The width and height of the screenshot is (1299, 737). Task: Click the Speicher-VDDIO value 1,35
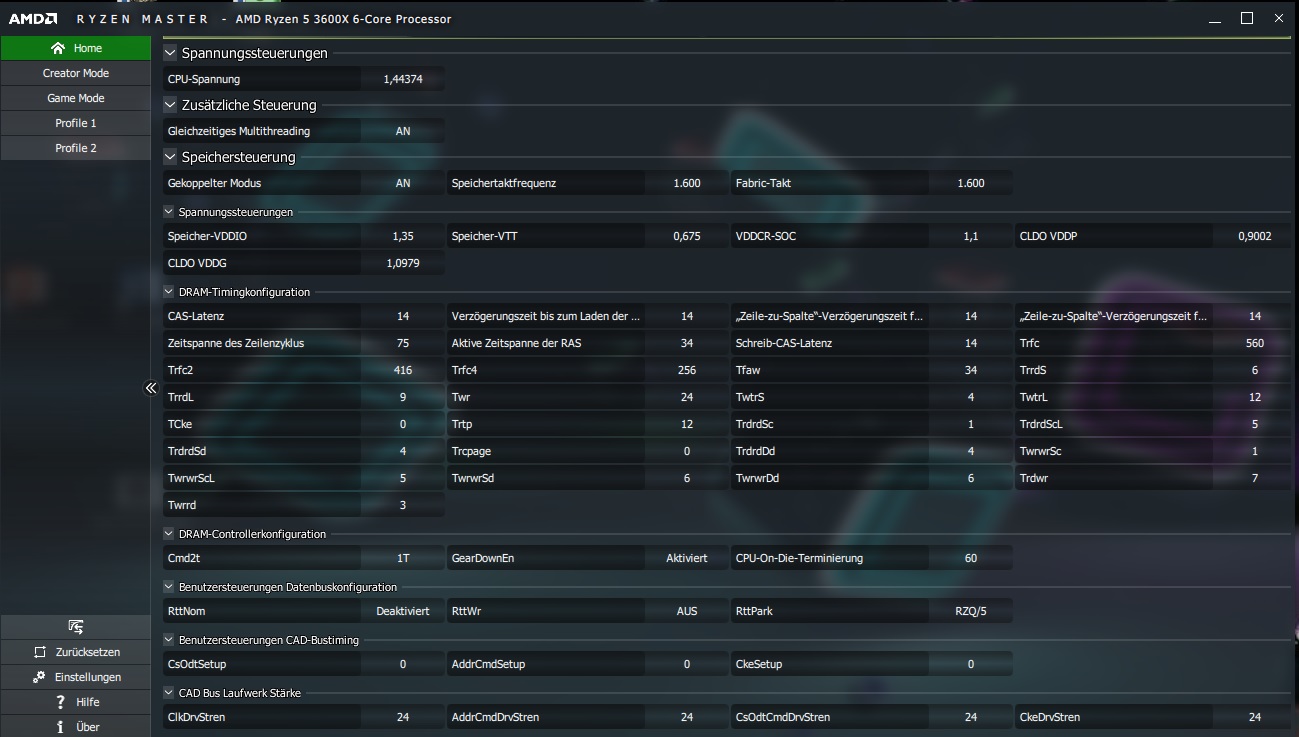point(403,237)
